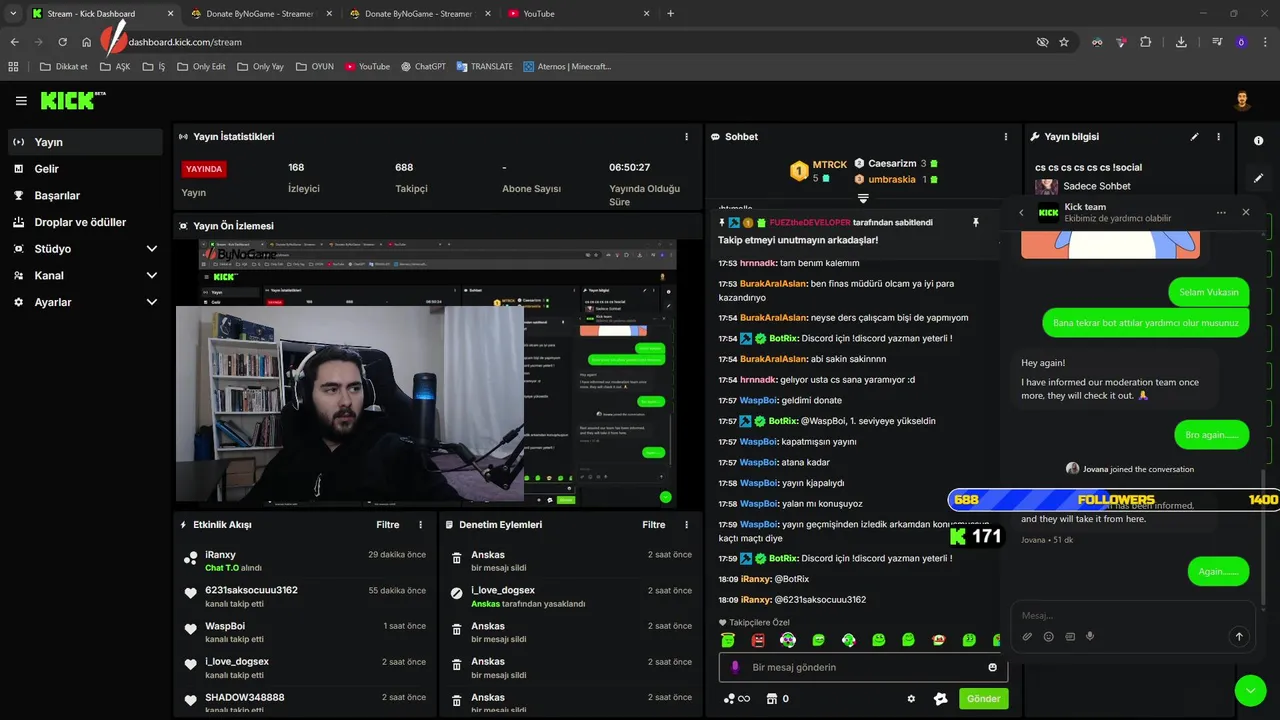Open the Only Edit bookmarks folder
Viewport: 1280px width, 720px height.
coord(201,67)
